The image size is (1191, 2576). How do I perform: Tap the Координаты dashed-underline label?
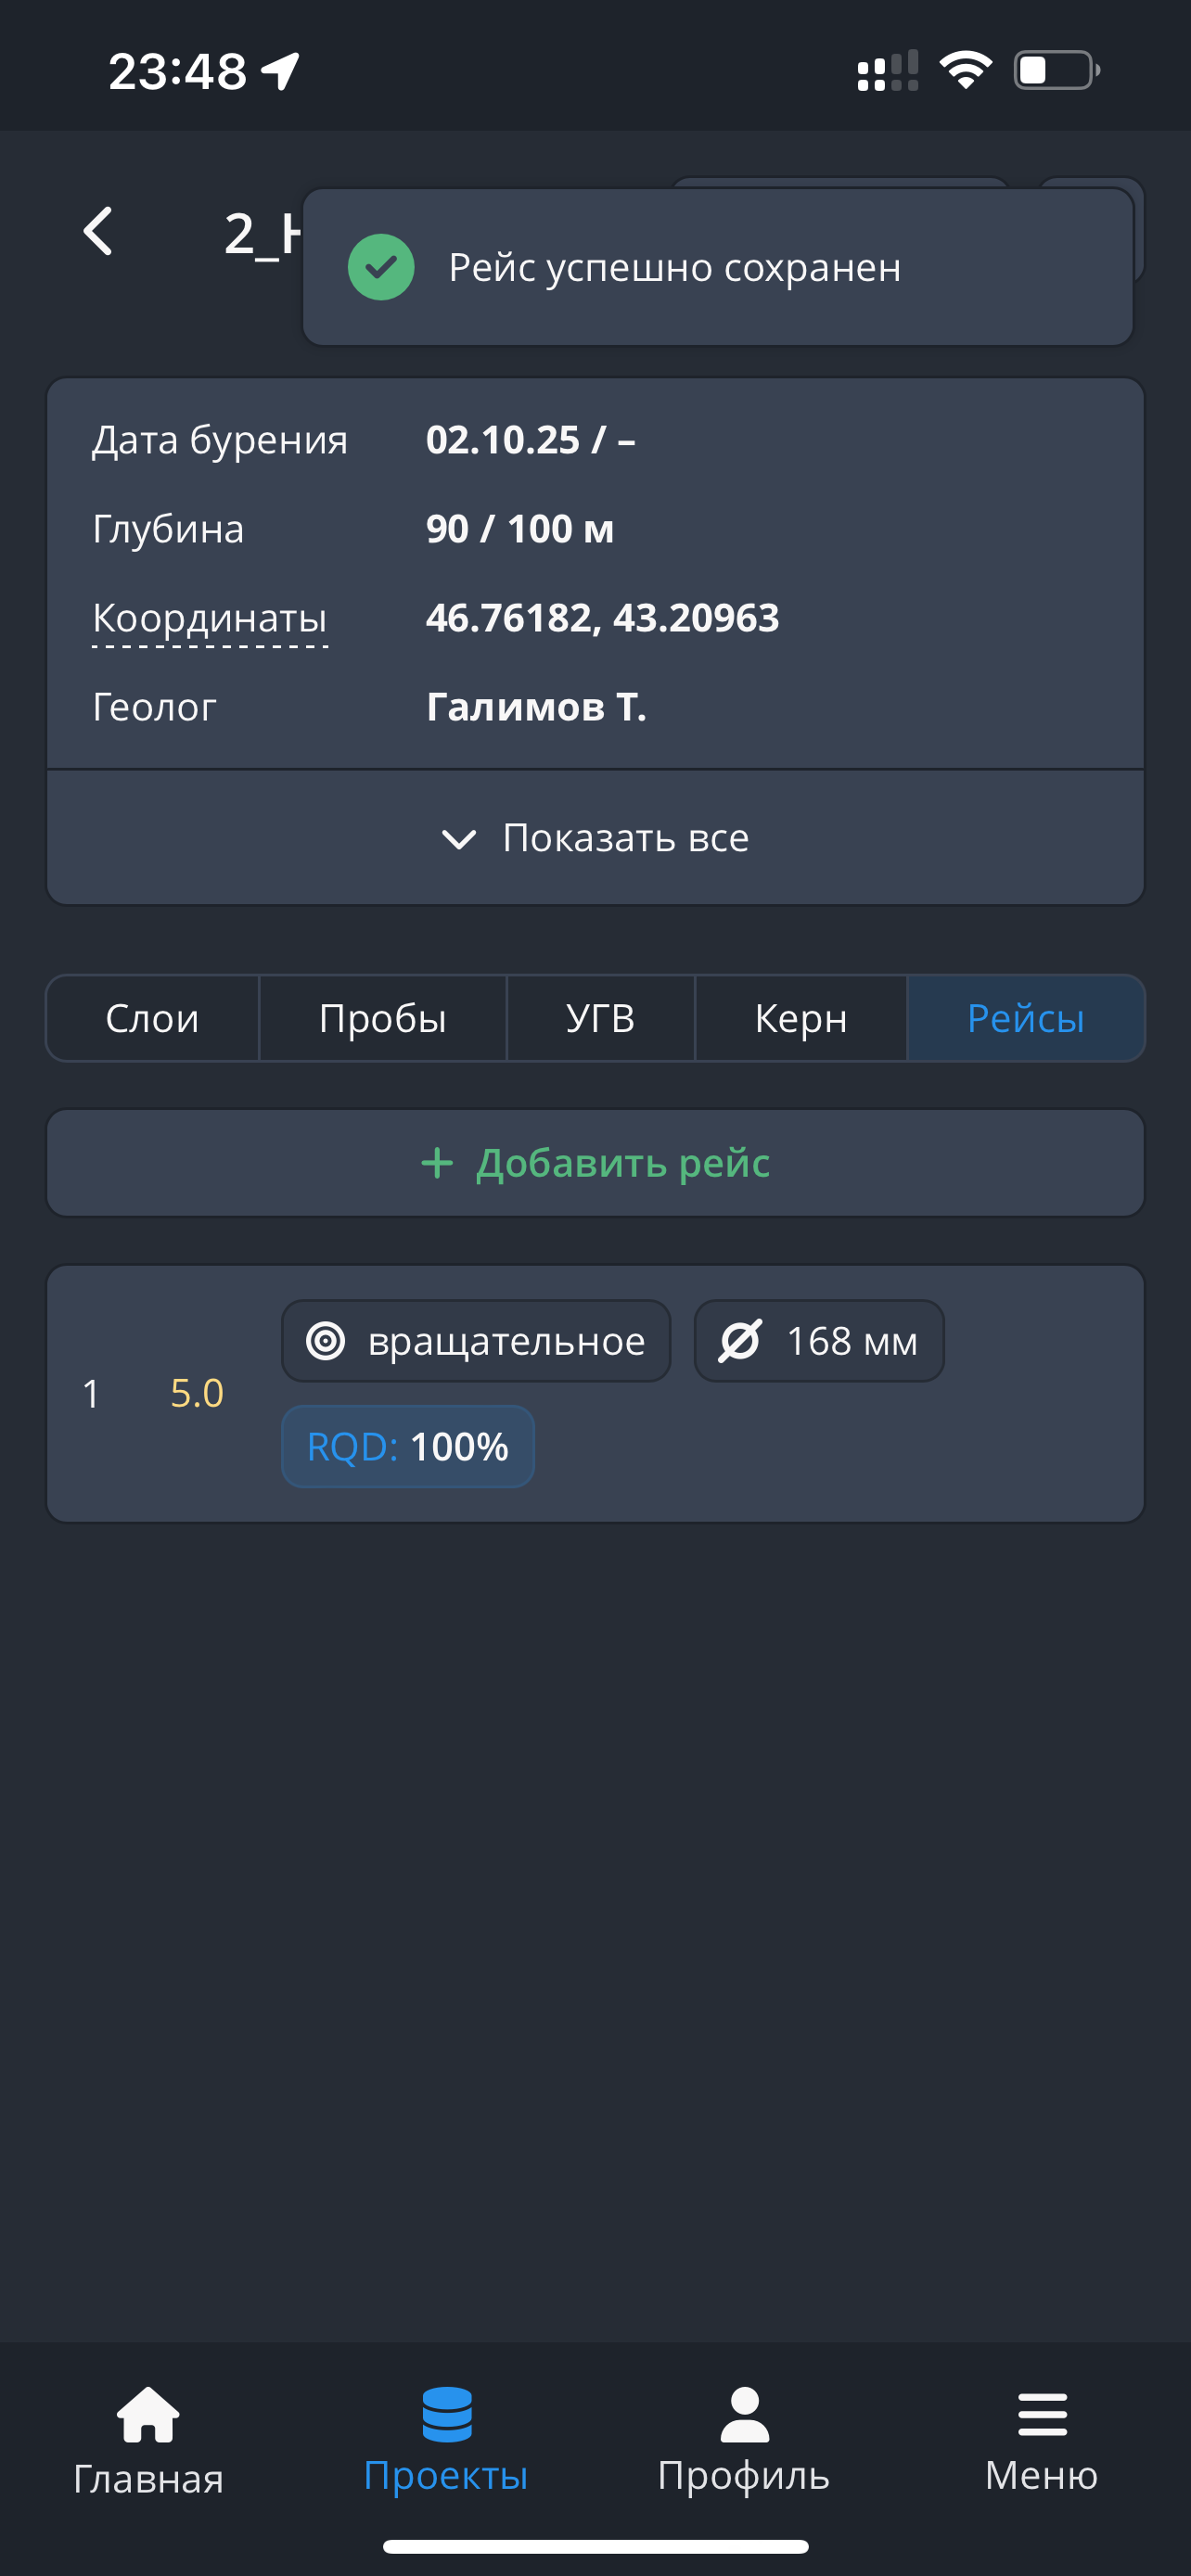click(209, 618)
